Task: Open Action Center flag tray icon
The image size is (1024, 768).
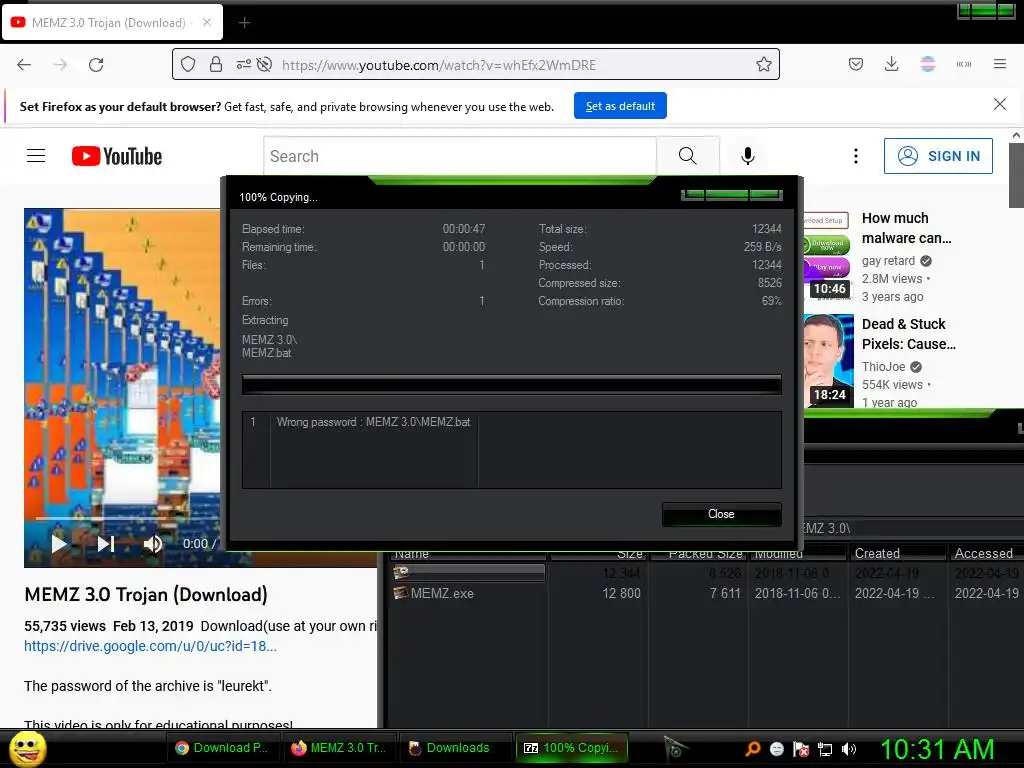Action: 801,748
